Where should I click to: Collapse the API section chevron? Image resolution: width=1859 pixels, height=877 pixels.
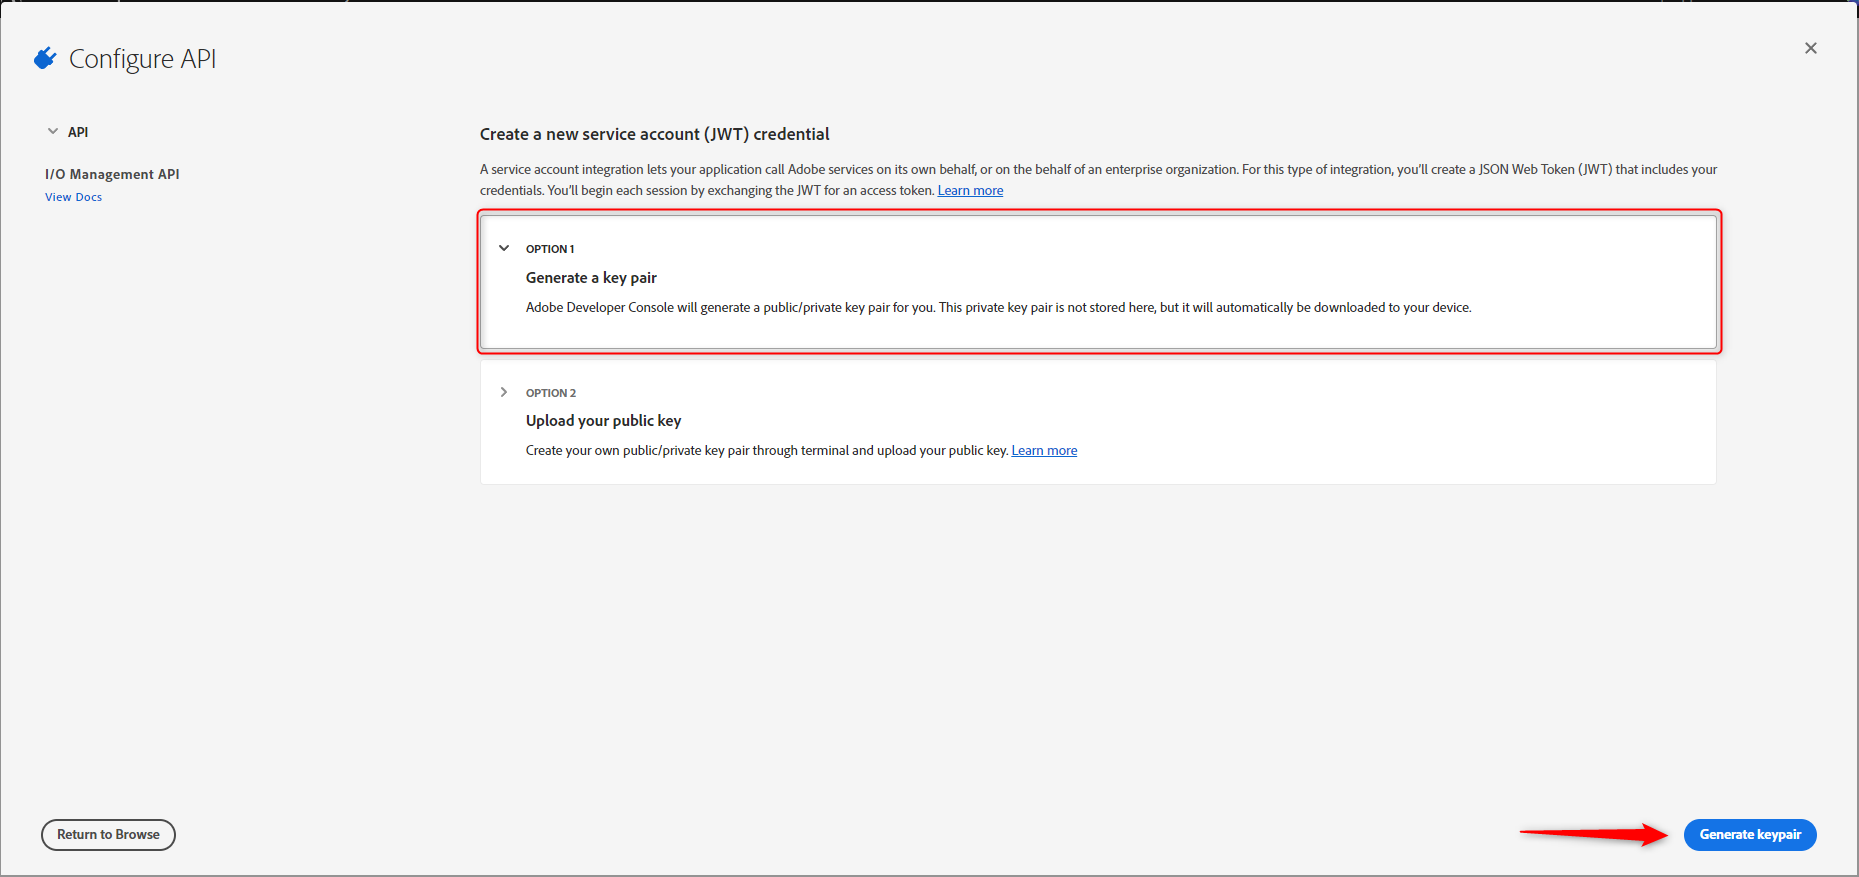53,132
